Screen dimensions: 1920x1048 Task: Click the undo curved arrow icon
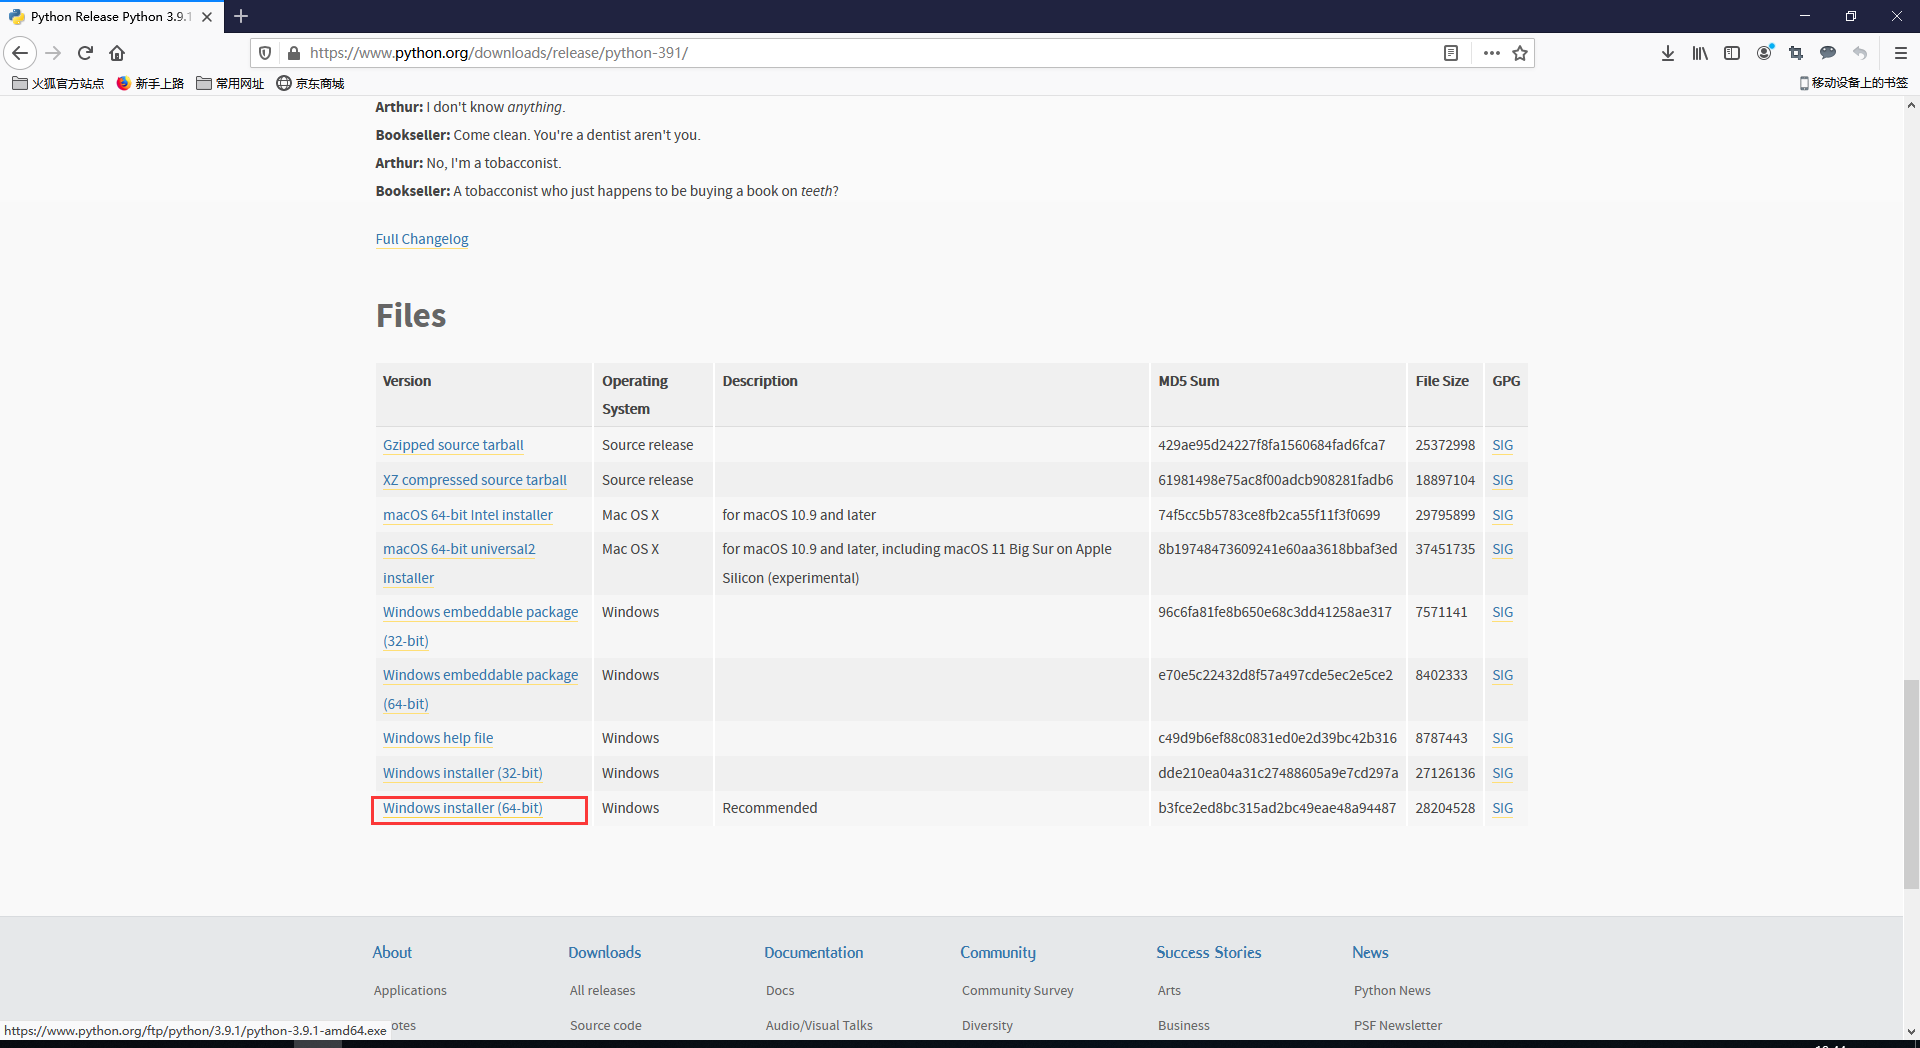point(1860,53)
